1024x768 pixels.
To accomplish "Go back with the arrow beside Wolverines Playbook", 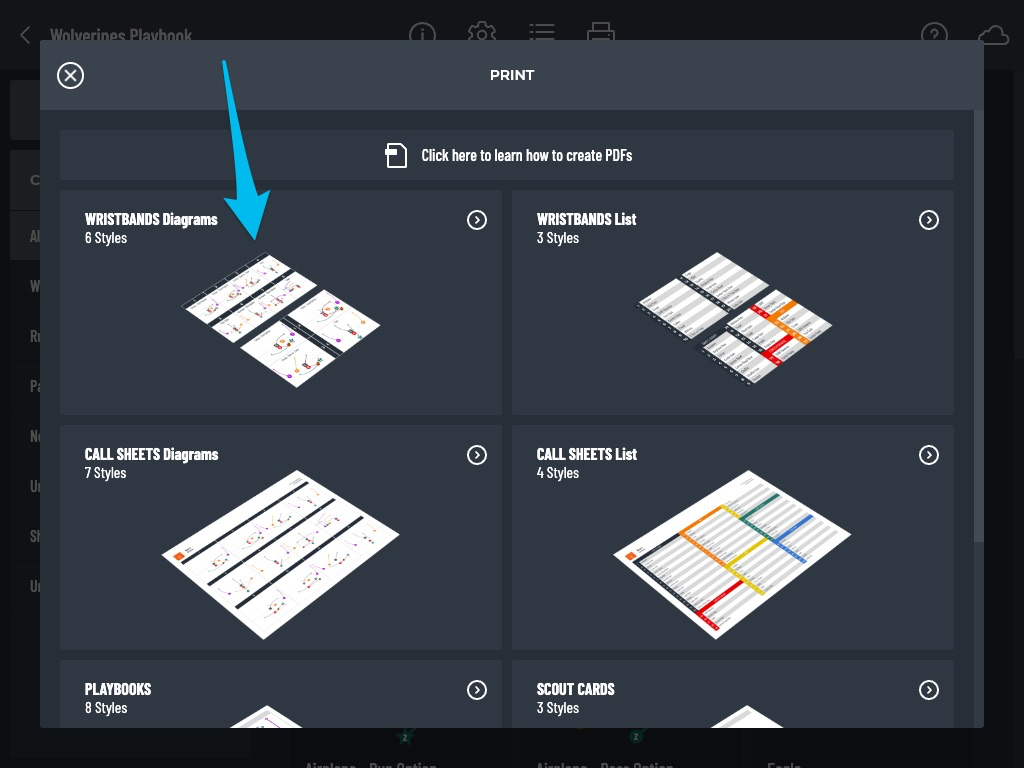I will (x=25, y=35).
